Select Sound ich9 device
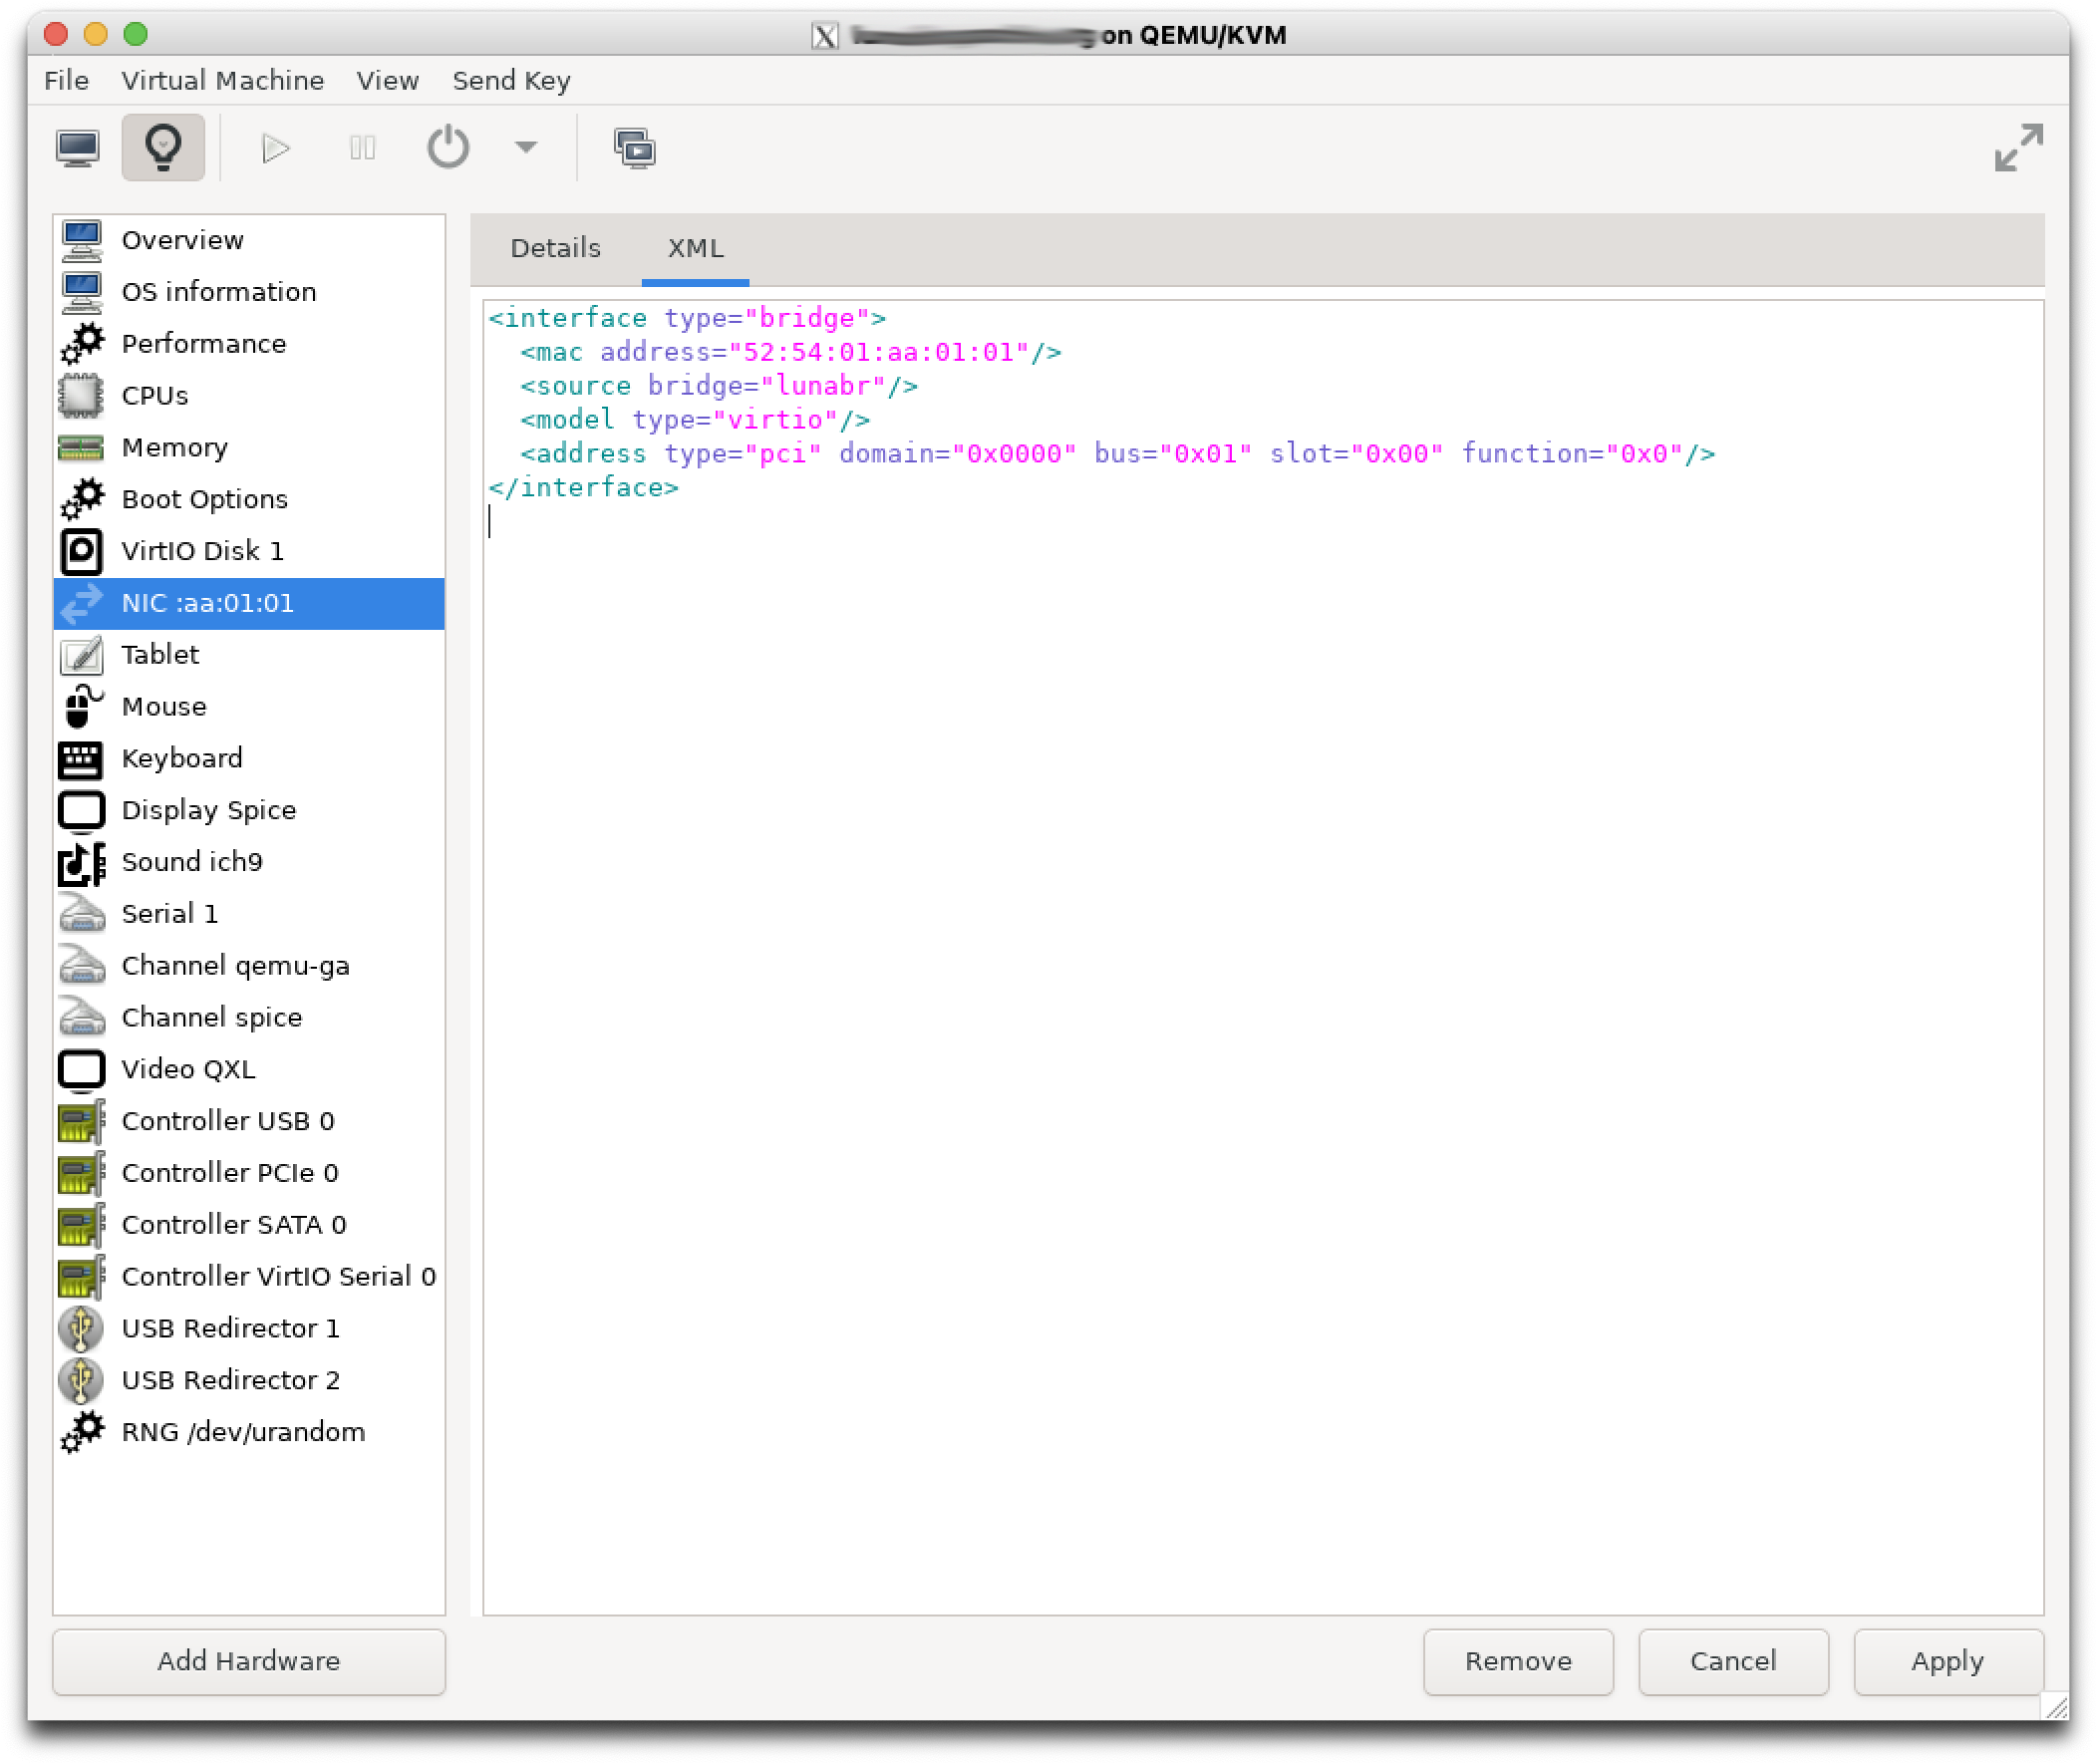This screenshot has height=1764, width=2097. 250,862
